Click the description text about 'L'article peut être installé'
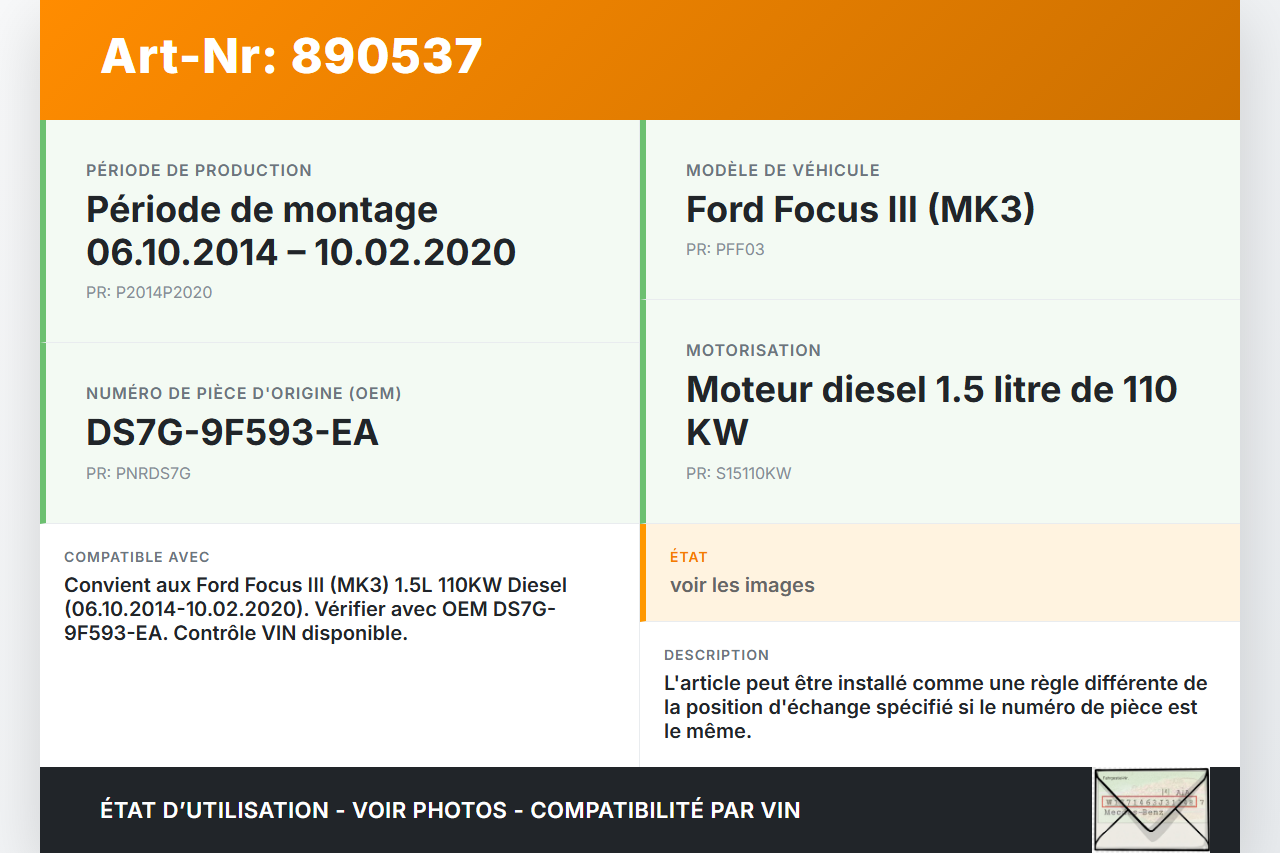 (935, 707)
